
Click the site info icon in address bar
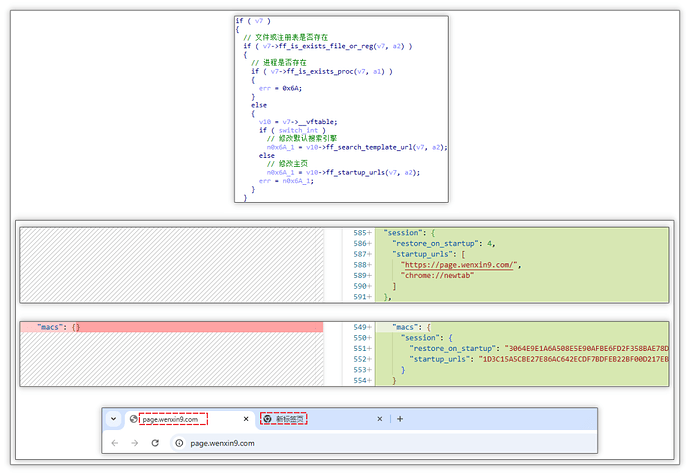178,442
